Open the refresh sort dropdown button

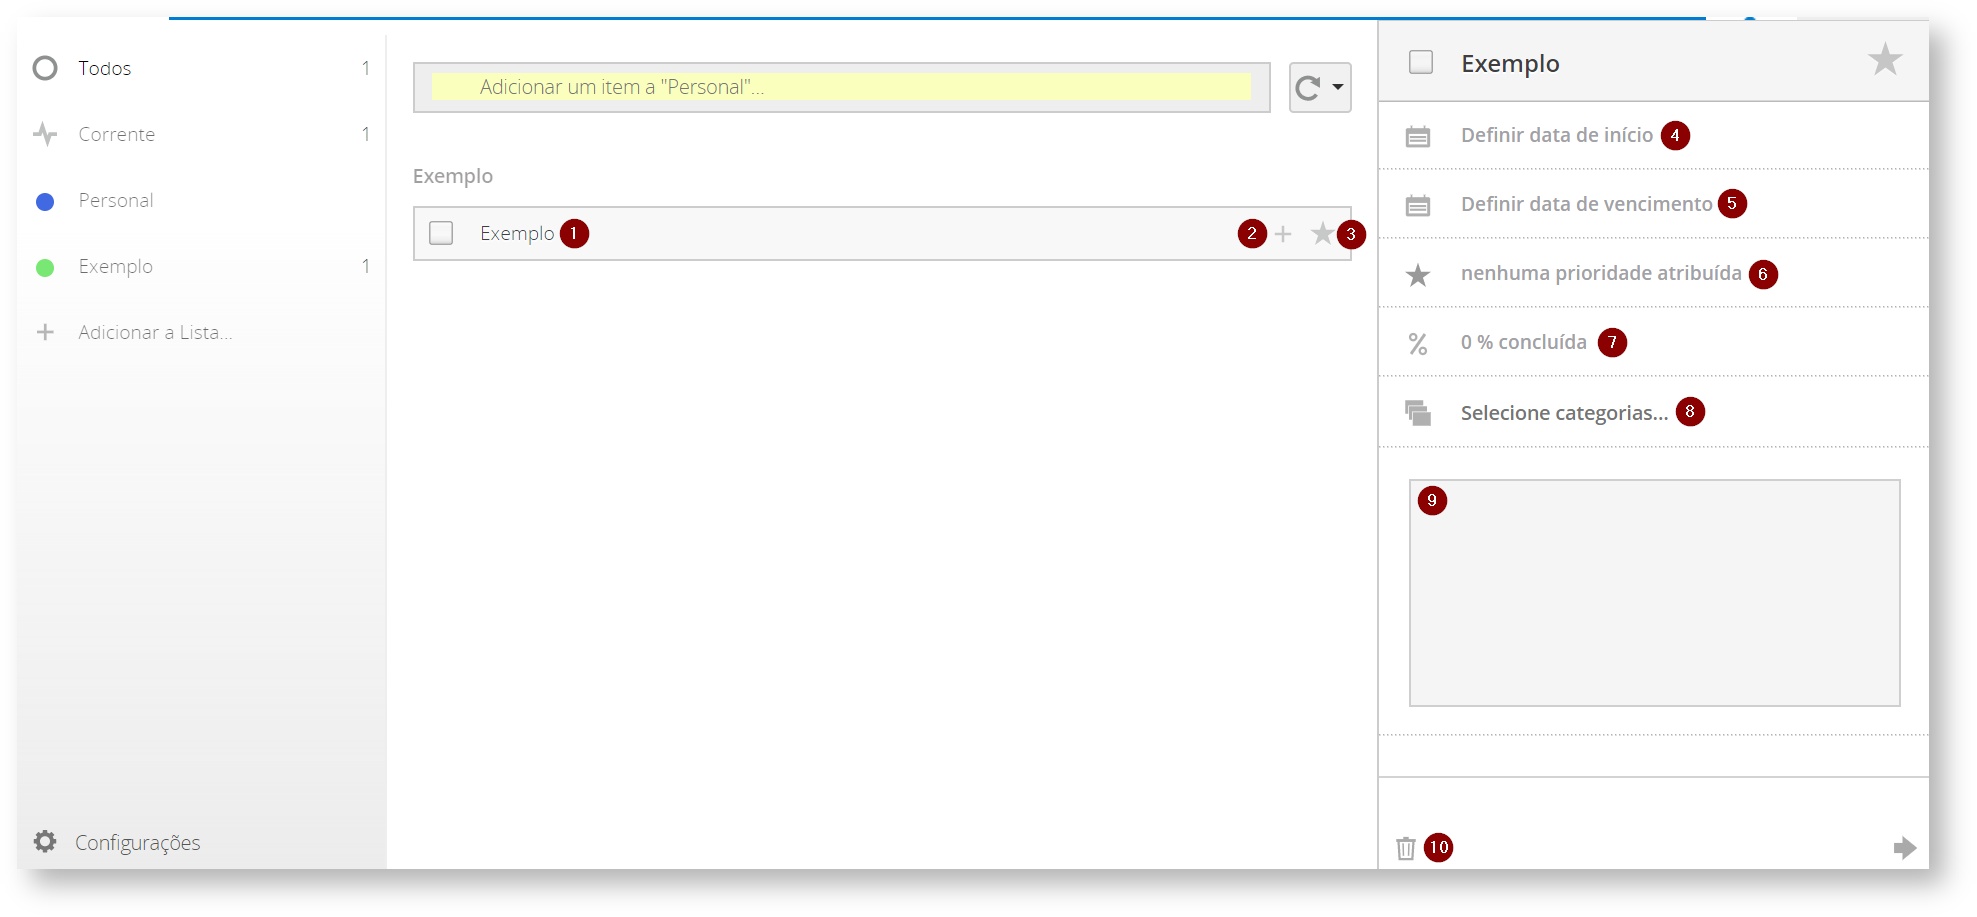pos(1319,88)
